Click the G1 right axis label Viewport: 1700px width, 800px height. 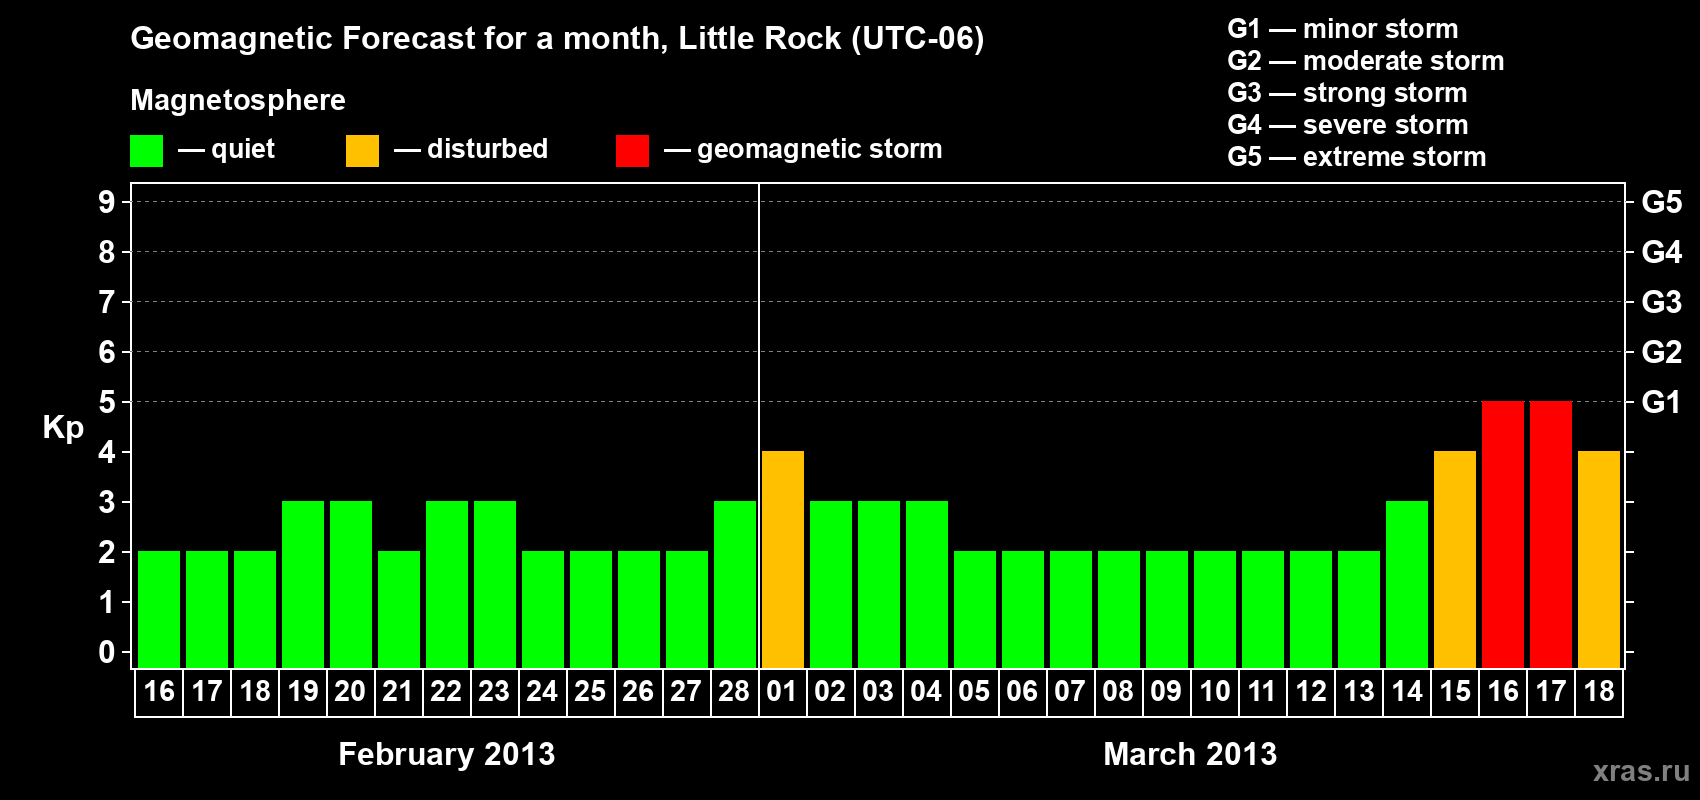1662,402
